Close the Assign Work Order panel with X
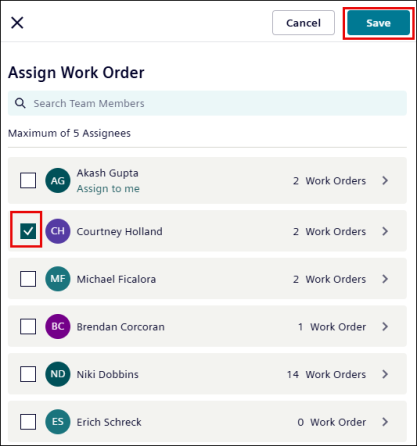This screenshot has width=417, height=446. click(17, 23)
